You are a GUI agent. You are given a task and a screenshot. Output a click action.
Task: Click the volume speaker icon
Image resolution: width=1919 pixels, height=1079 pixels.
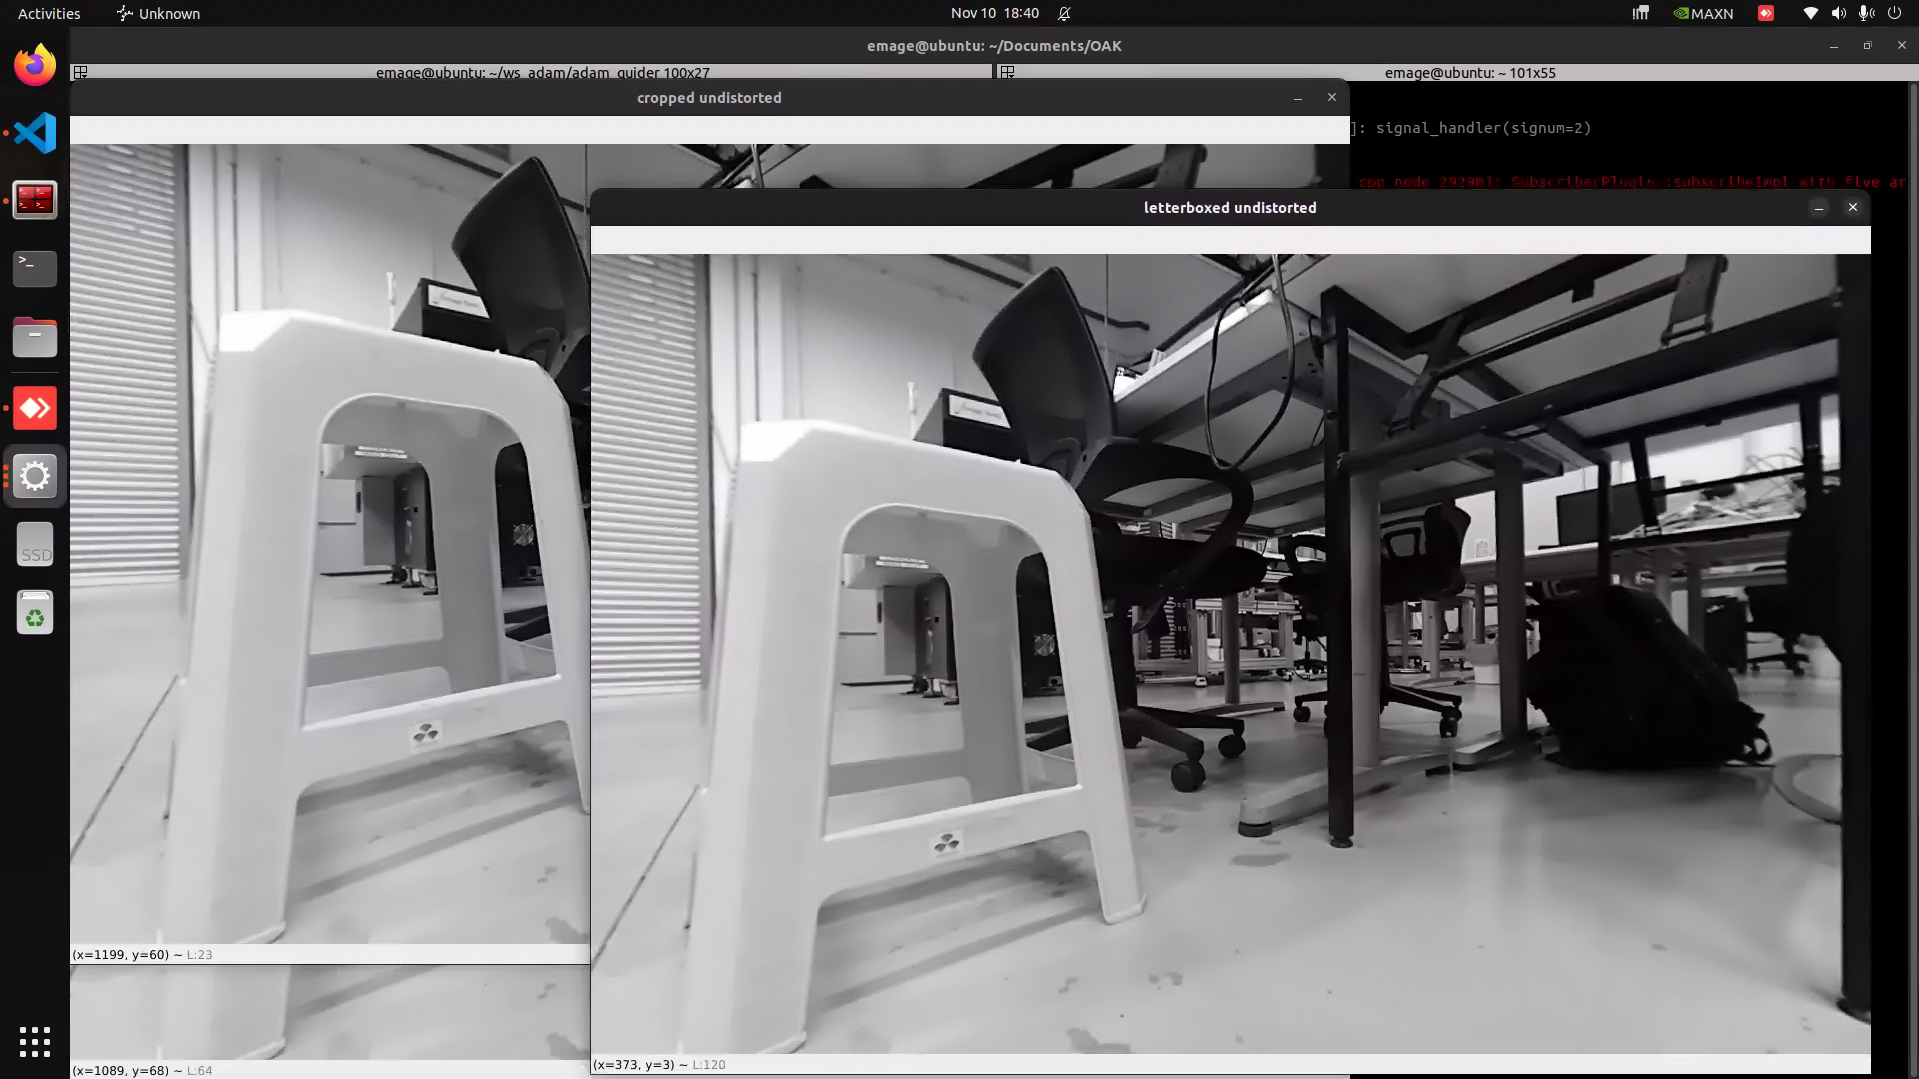click(x=1838, y=13)
